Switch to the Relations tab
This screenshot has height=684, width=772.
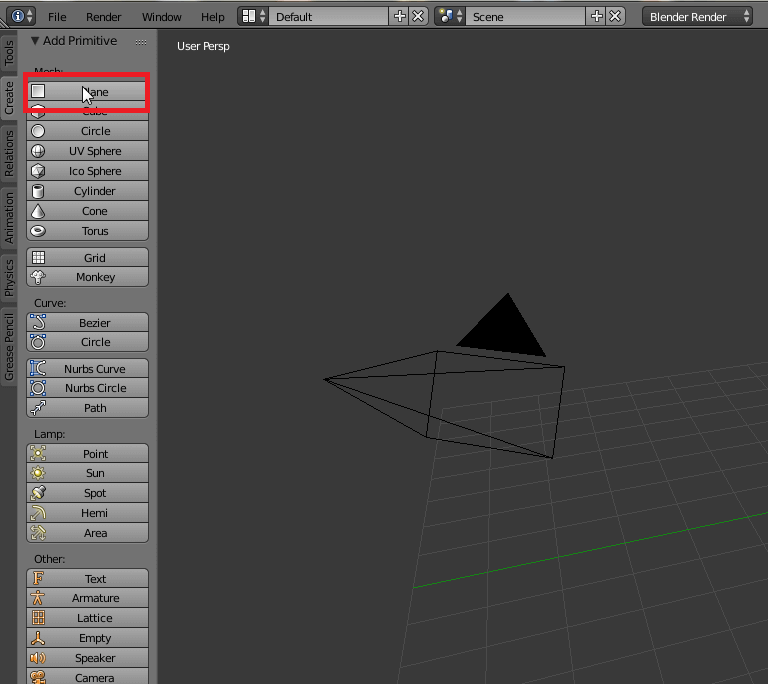[9, 154]
